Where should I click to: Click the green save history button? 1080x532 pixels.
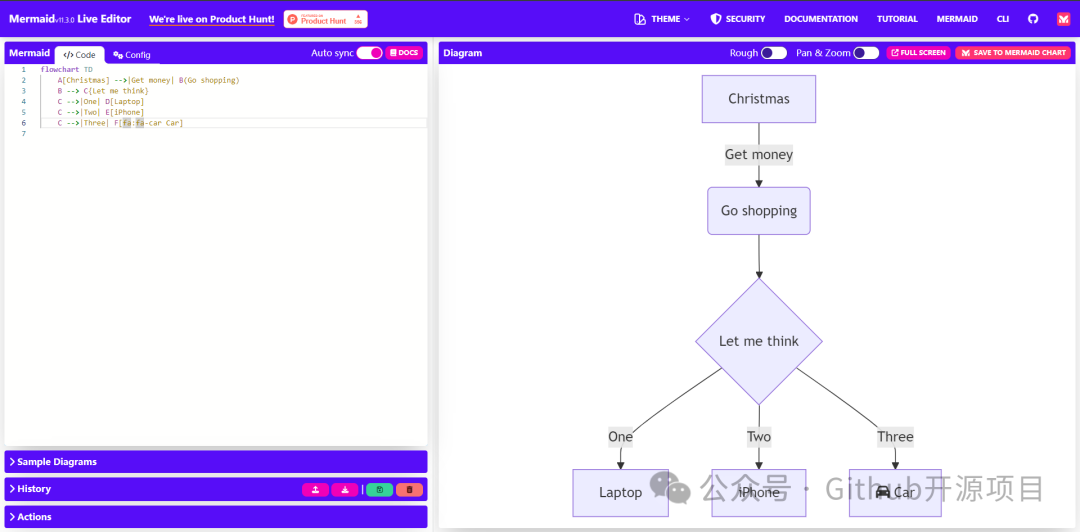(380, 490)
